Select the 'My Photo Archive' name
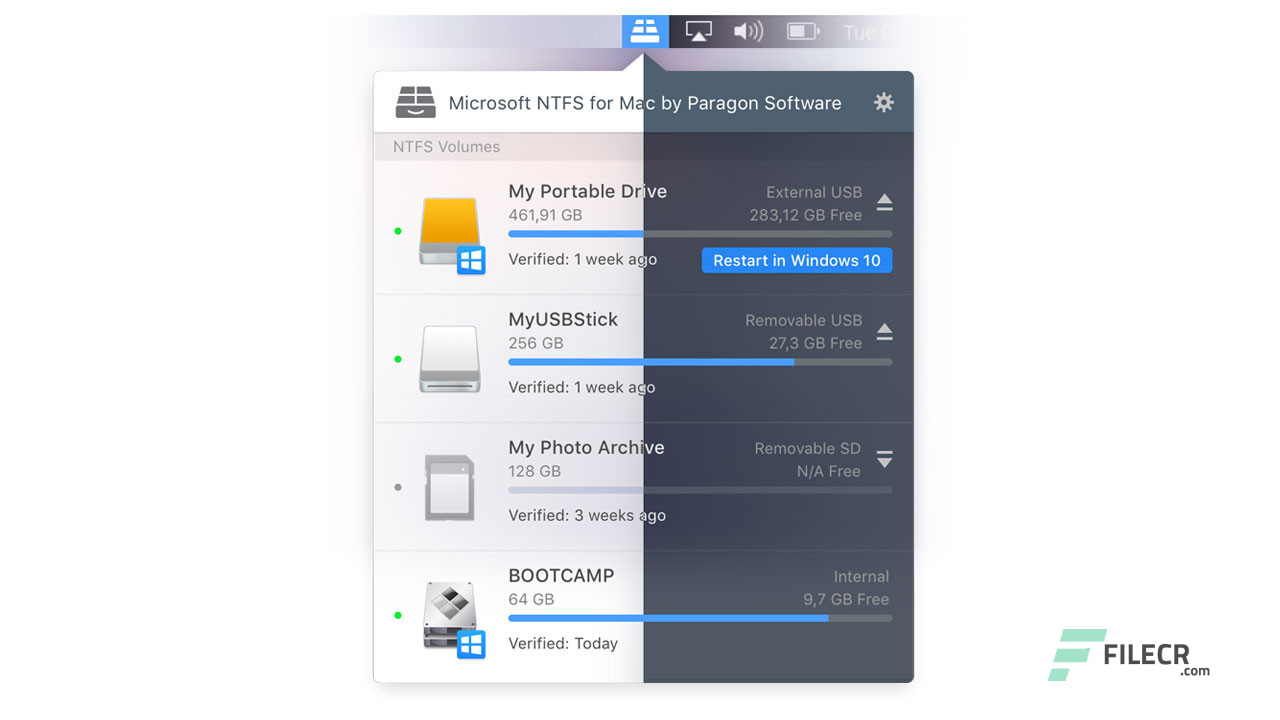Screen dimensions: 1280x720 [586, 447]
